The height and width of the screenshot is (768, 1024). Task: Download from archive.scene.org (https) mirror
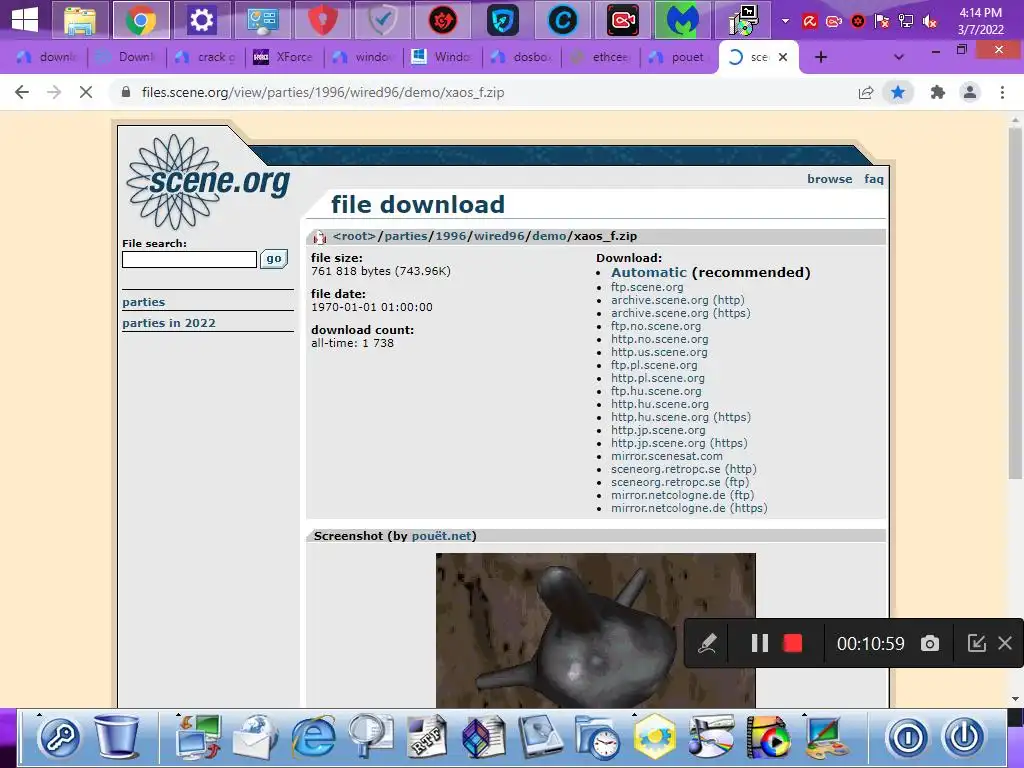point(680,313)
